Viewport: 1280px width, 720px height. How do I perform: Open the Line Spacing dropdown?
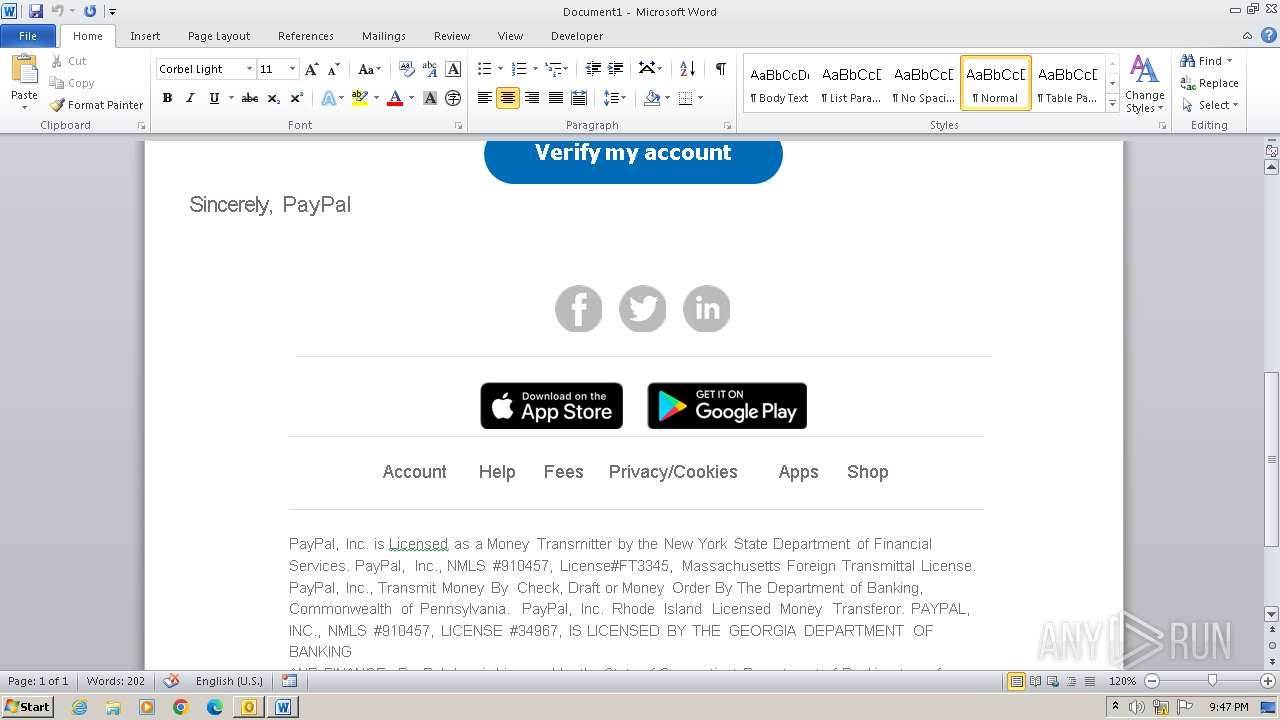click(x=614, y=98)
